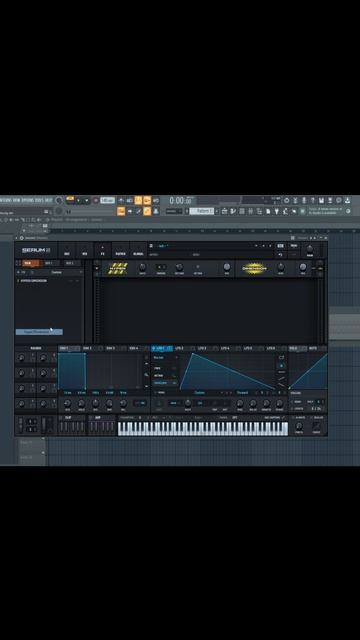Click the Serum undo arrow icon

coord(280,254)
